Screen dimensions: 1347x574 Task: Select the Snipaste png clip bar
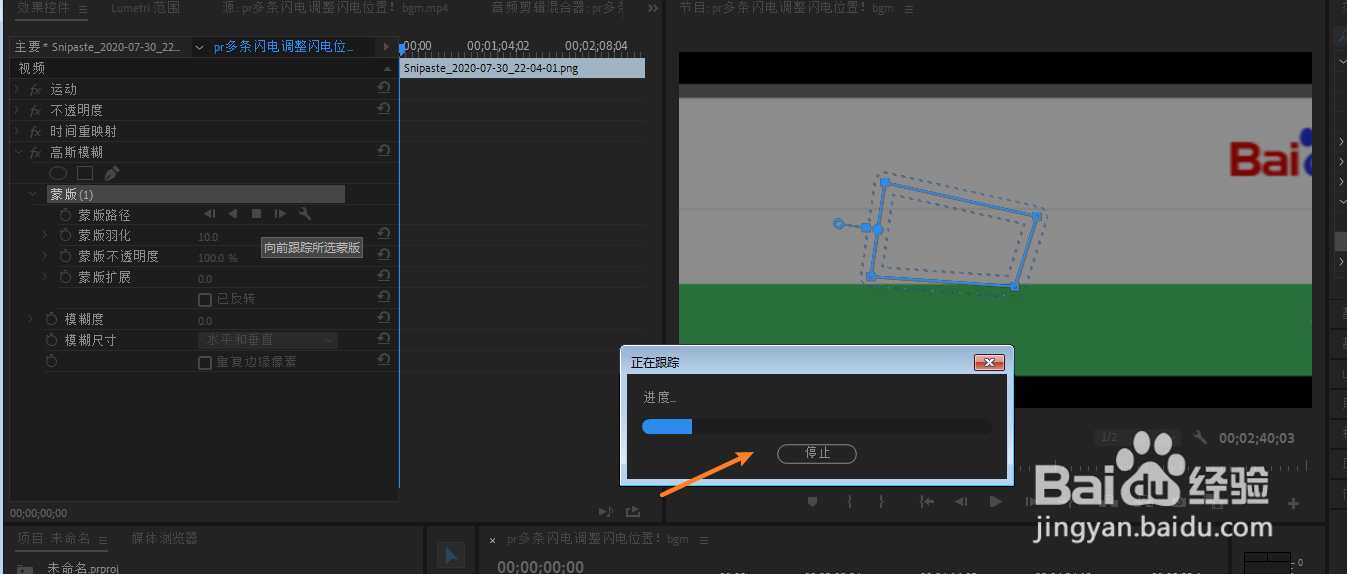[x=522, y=68]
